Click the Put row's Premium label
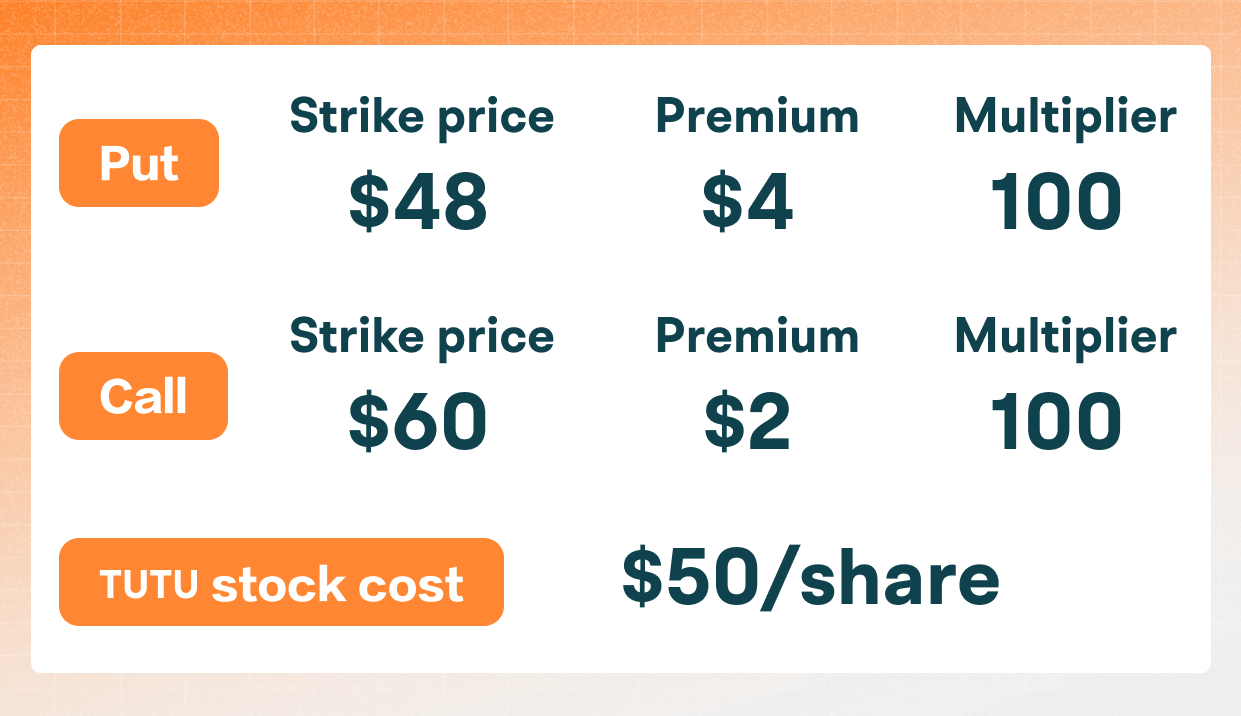The width and height of the screenshot is (1241, 716). pyautogui.click(x=757, y=117)
